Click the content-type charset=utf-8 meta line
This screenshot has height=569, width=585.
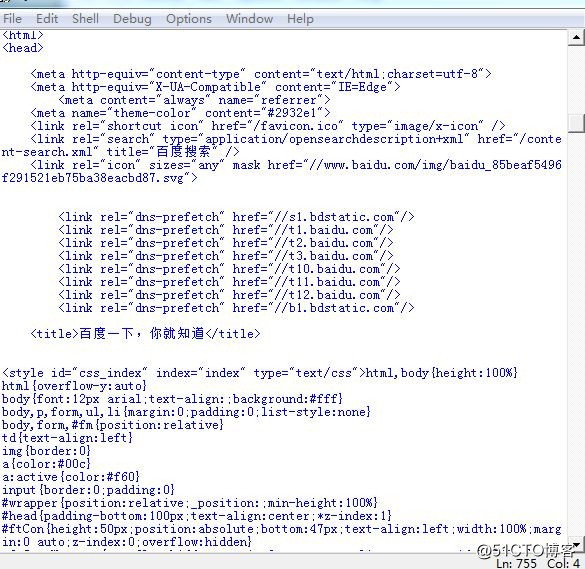pos(261,74)
